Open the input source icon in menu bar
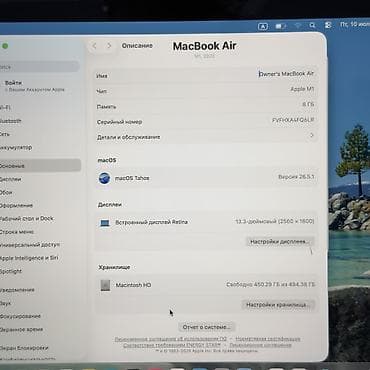 (x=263, y=26)
